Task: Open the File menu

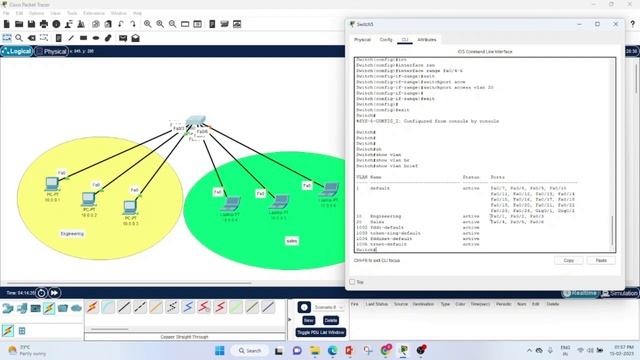Action: (x=6, y=13)
